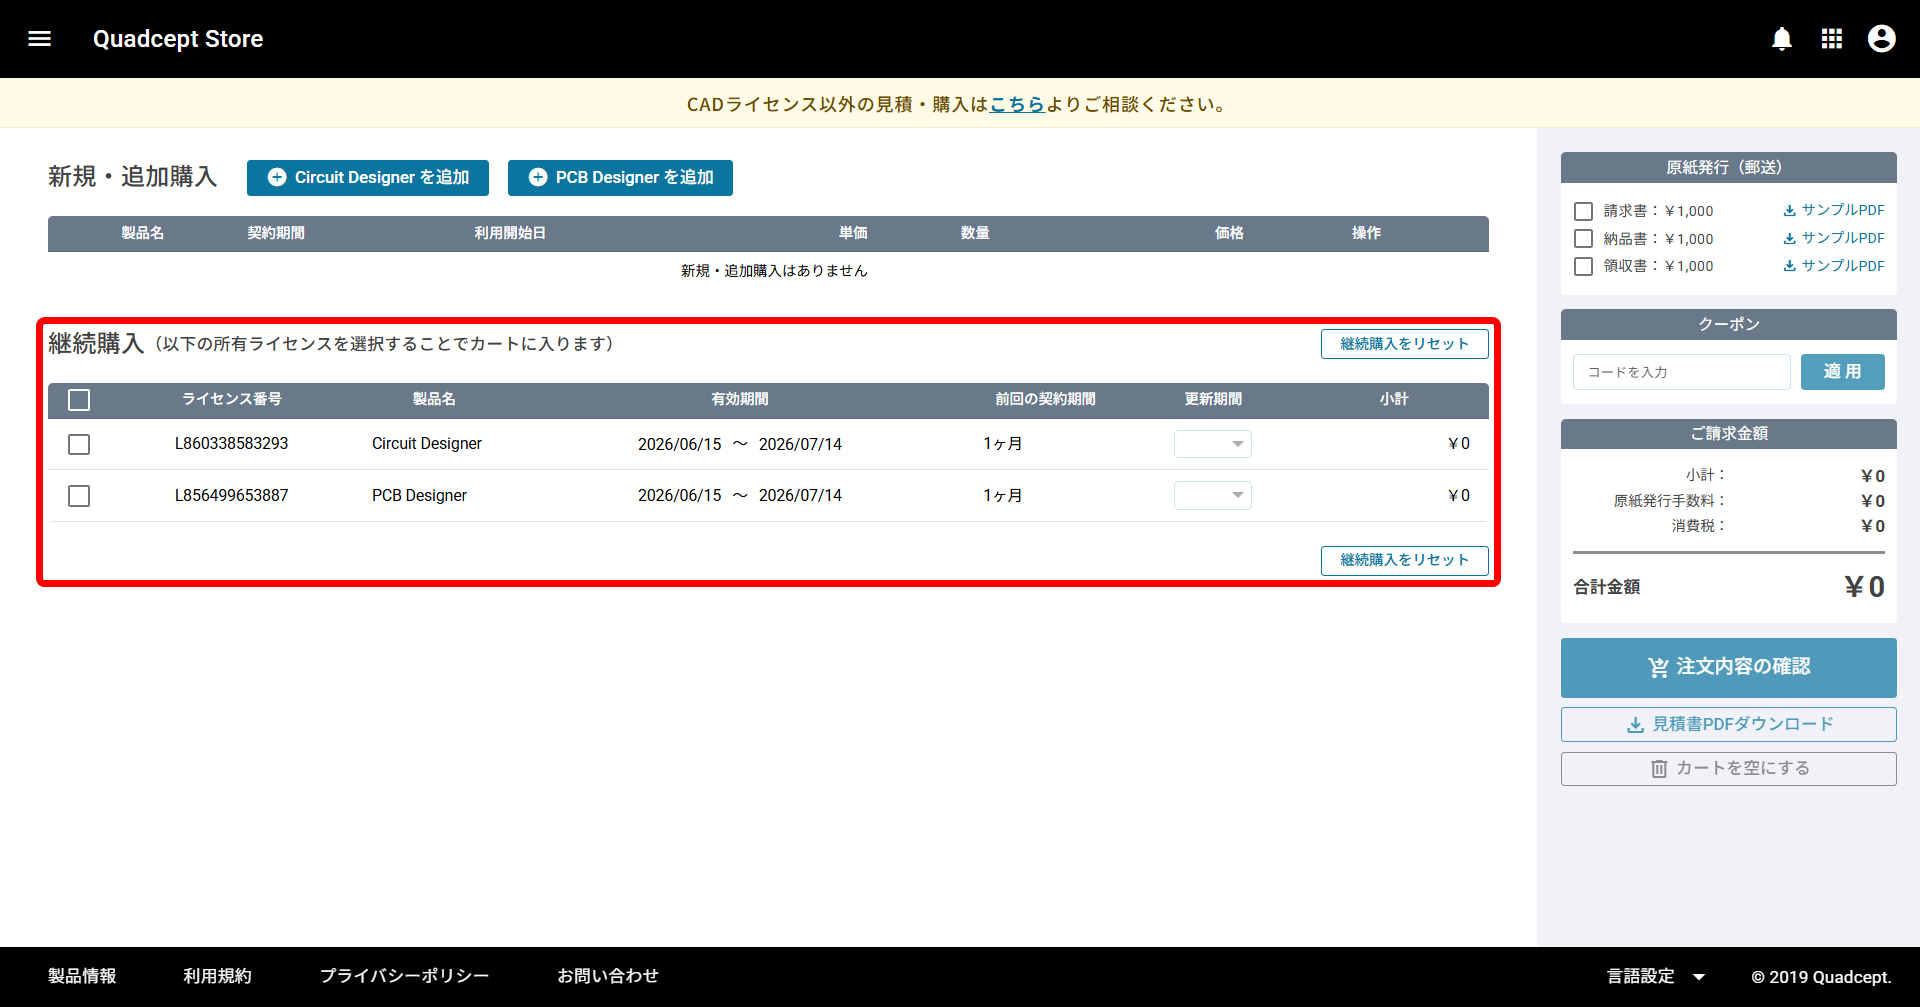Click download icon beside 請求書 サンプルPDF
This screenshot has width=1920, height=1007.
click(x=1789, y=211)
